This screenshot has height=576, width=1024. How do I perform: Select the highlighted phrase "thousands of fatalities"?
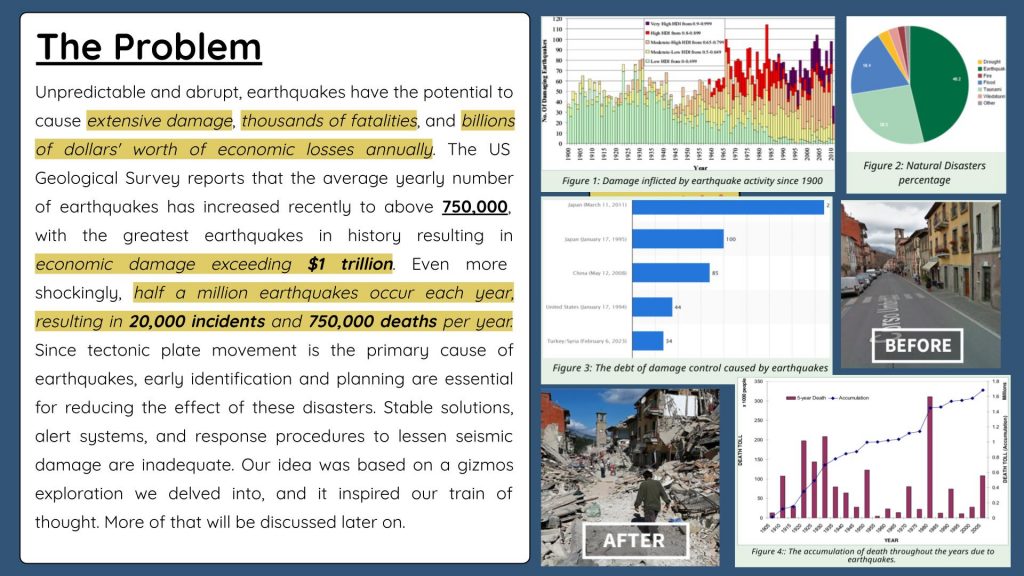pyautogui.click(x=329, y=121)
